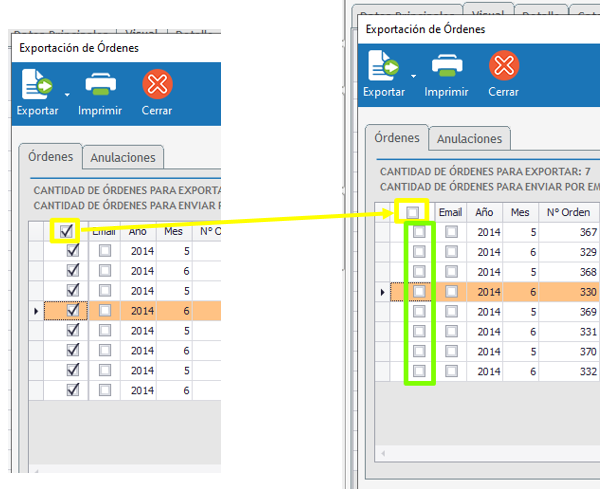Viewport: 608px width, 491px height.
Task: Sort by the Nº Orden column header
Action: tap(568, 212)
